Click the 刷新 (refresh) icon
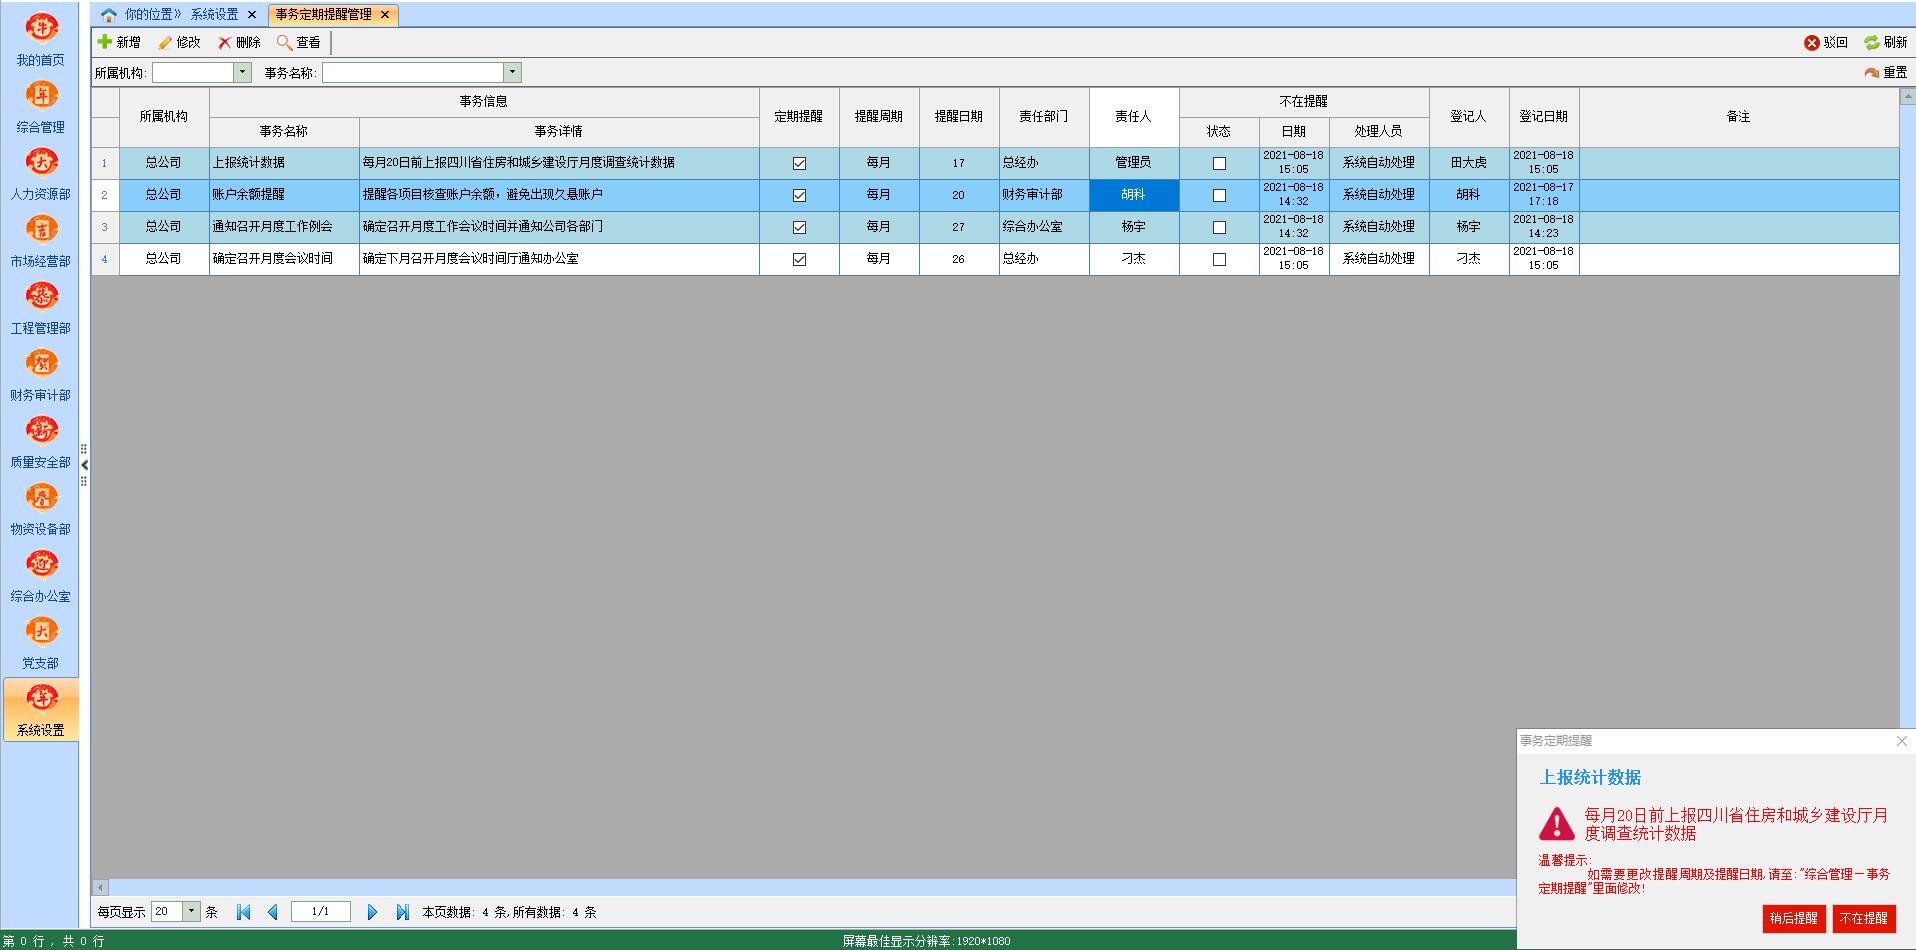This screenshot has width=1916, height=950. [x=1871, y=42]
